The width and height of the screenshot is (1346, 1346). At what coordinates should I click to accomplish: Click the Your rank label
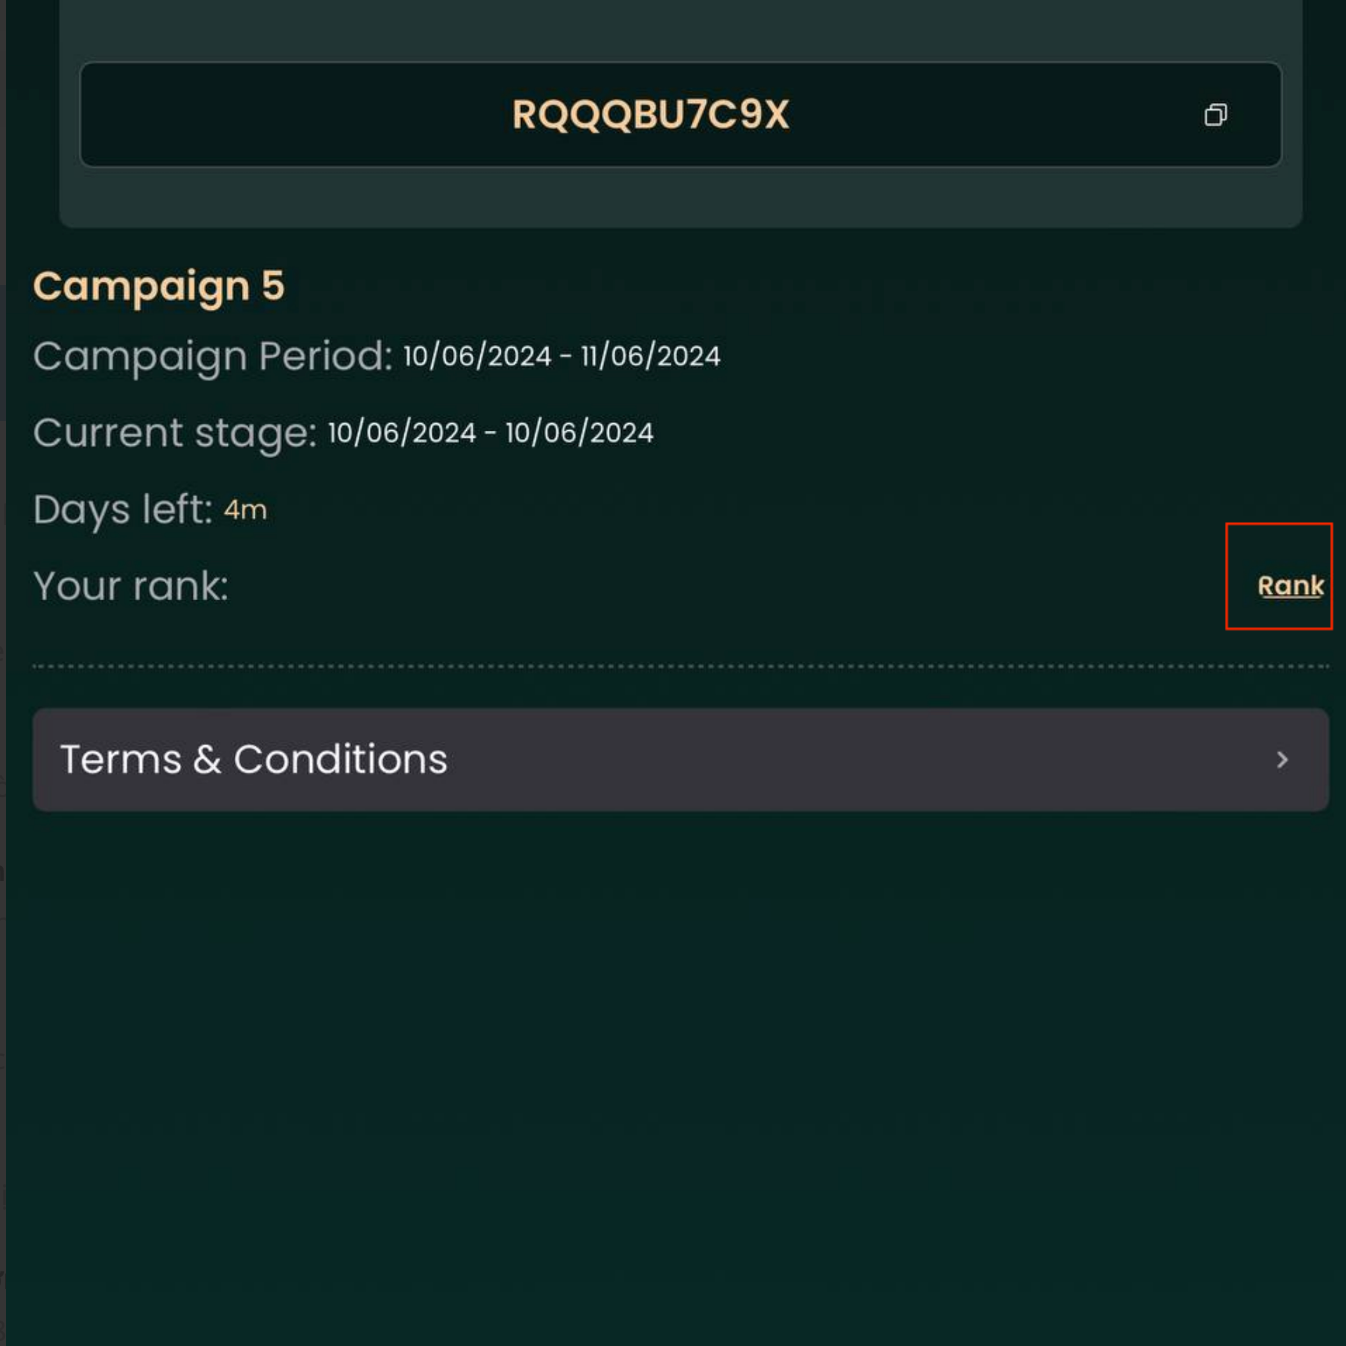(131, 586)
